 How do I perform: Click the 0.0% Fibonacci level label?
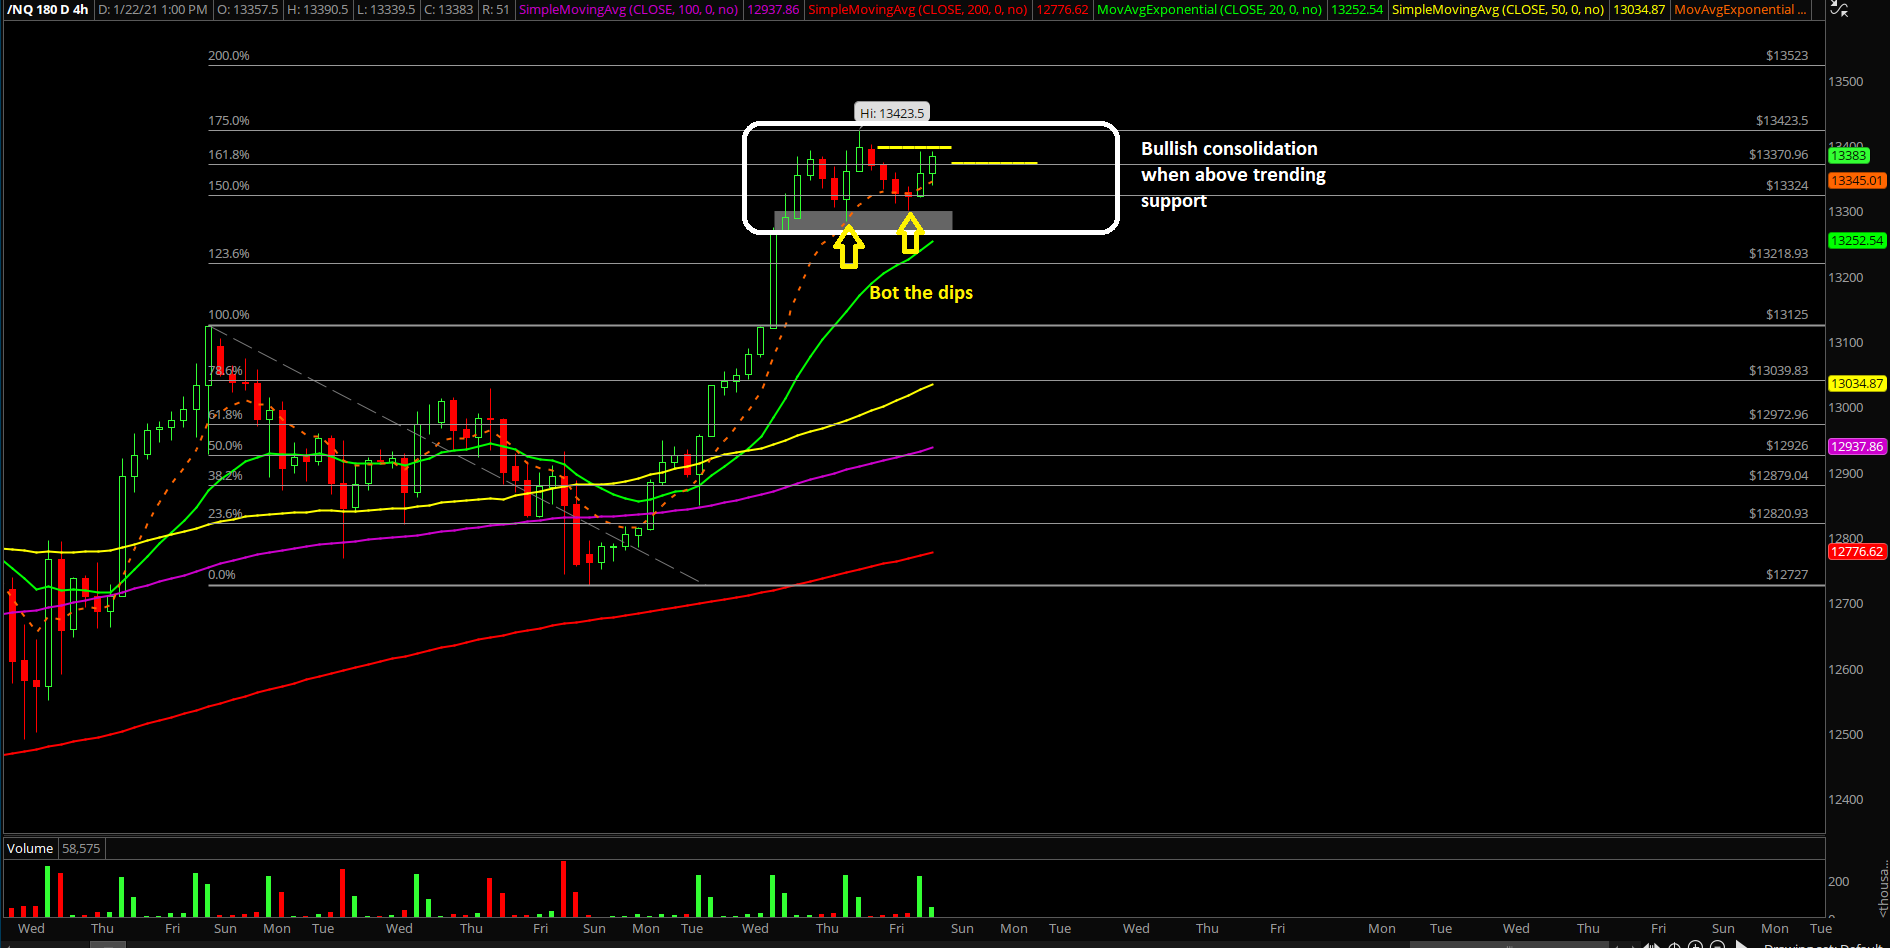(x=222, y=575)
